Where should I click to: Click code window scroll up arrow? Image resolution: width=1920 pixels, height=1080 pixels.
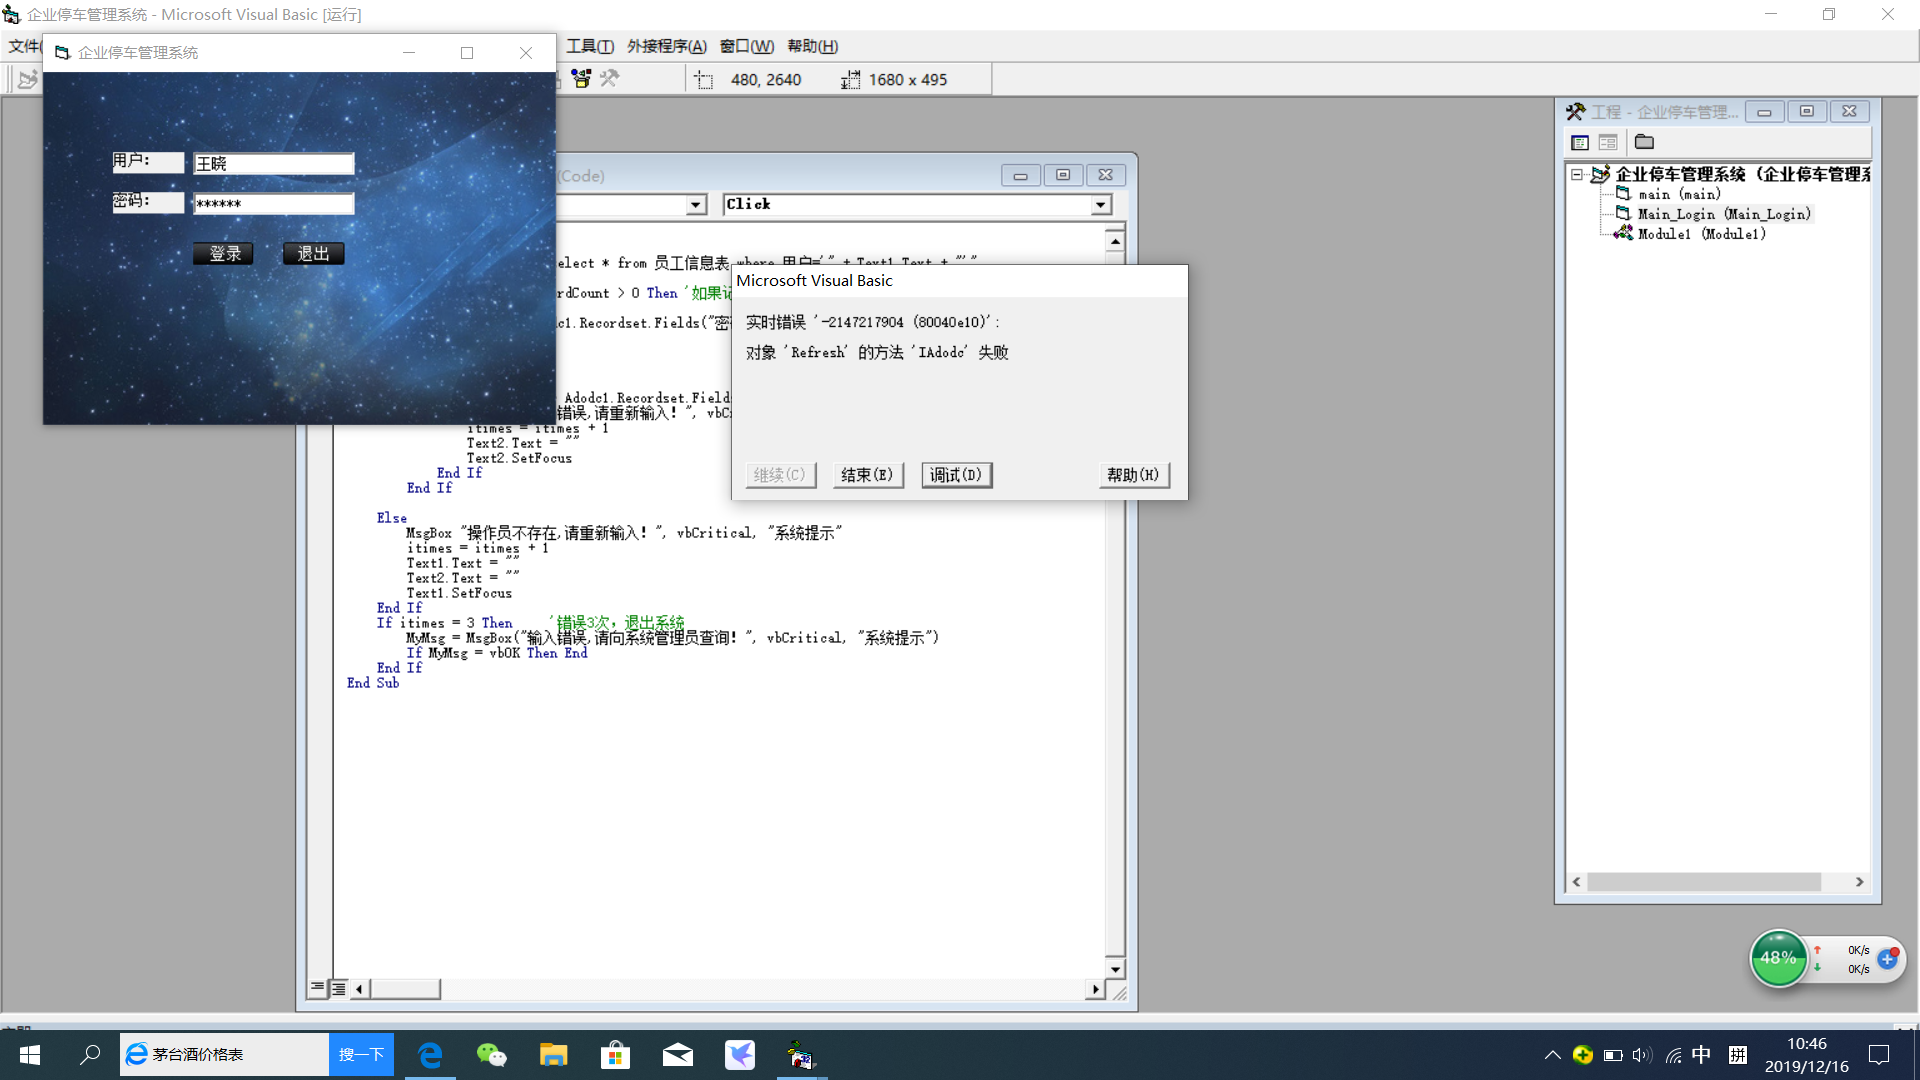point(1115,241)
